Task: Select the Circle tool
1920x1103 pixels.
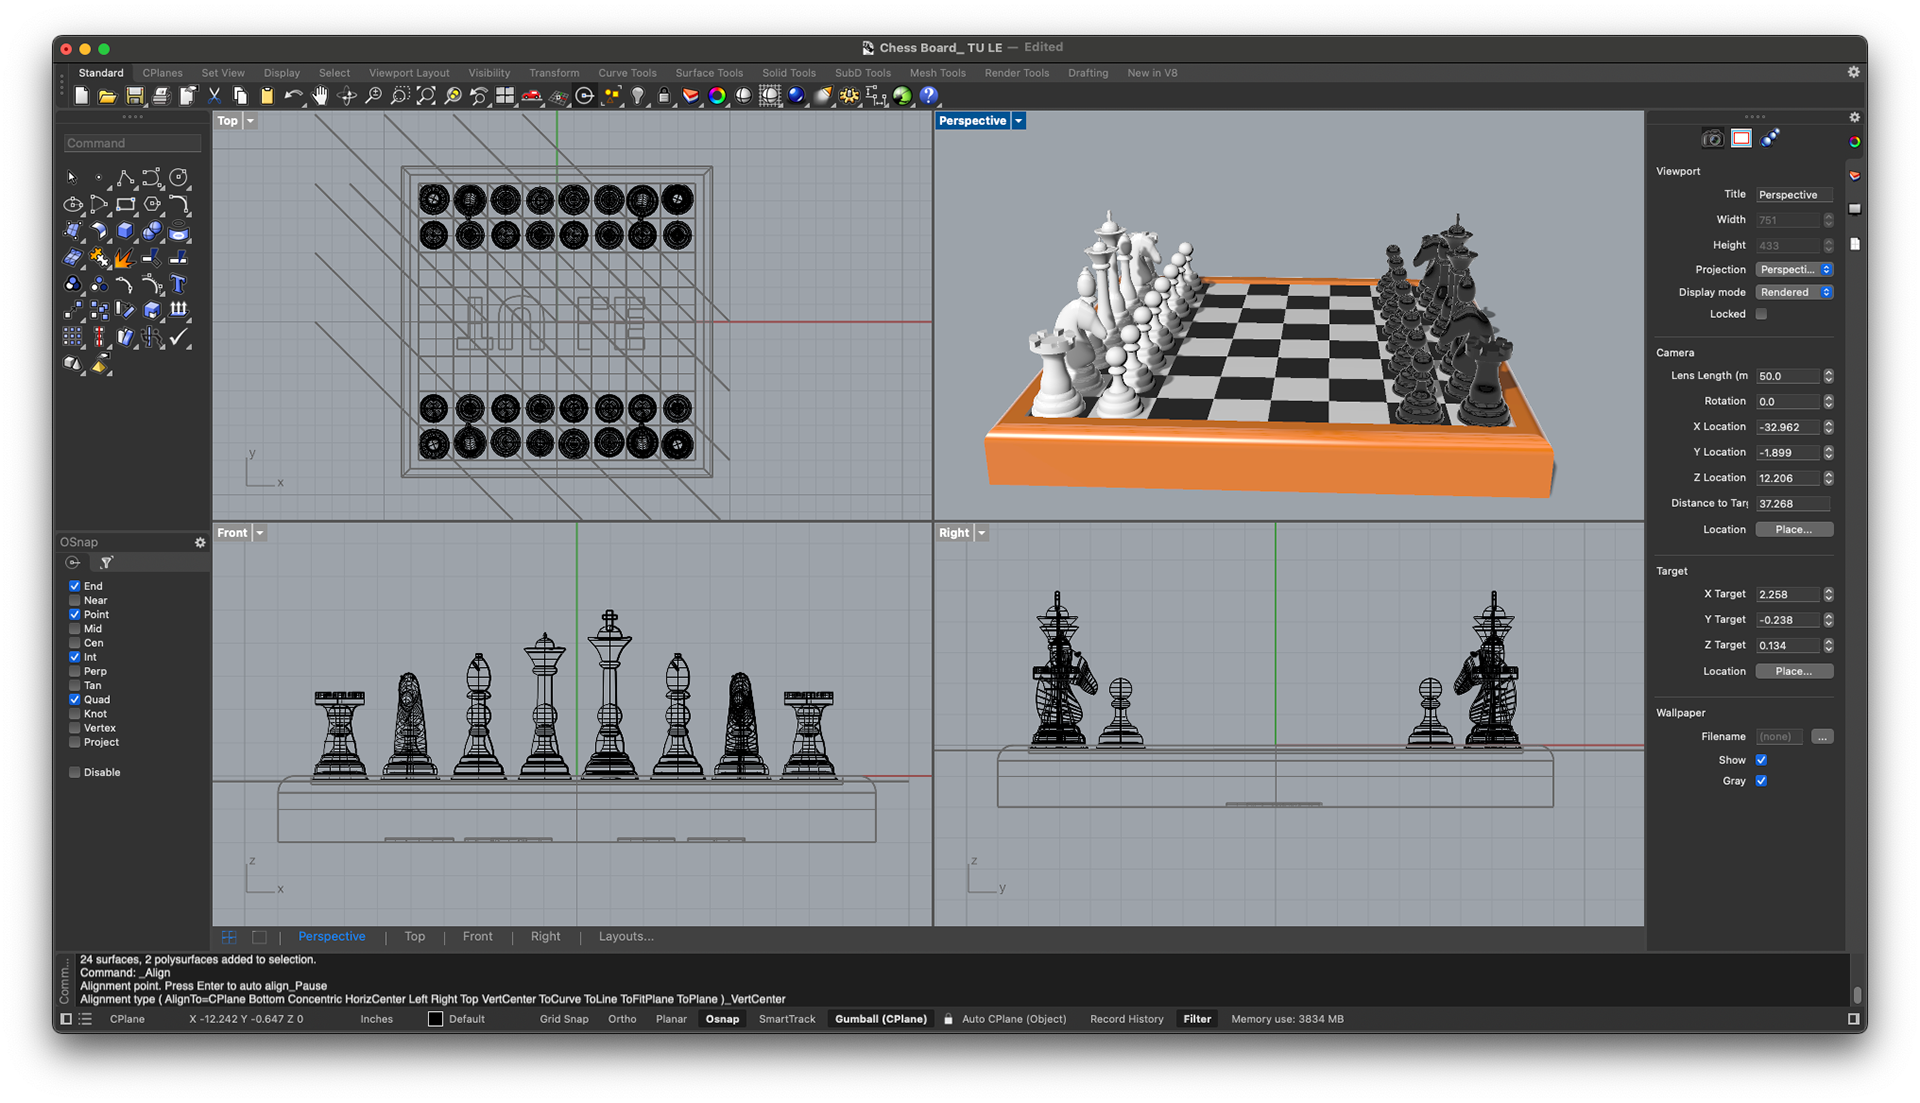Action: click(179, 178)
